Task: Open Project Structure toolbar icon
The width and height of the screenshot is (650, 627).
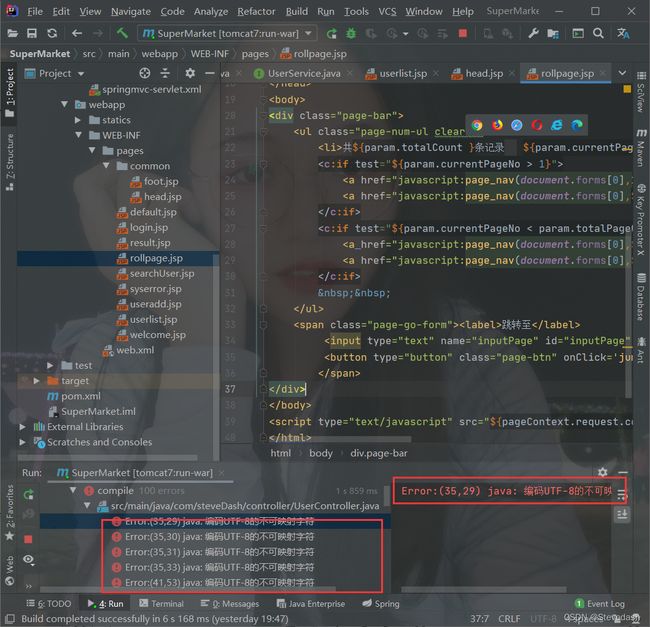Action: (553, 33)
